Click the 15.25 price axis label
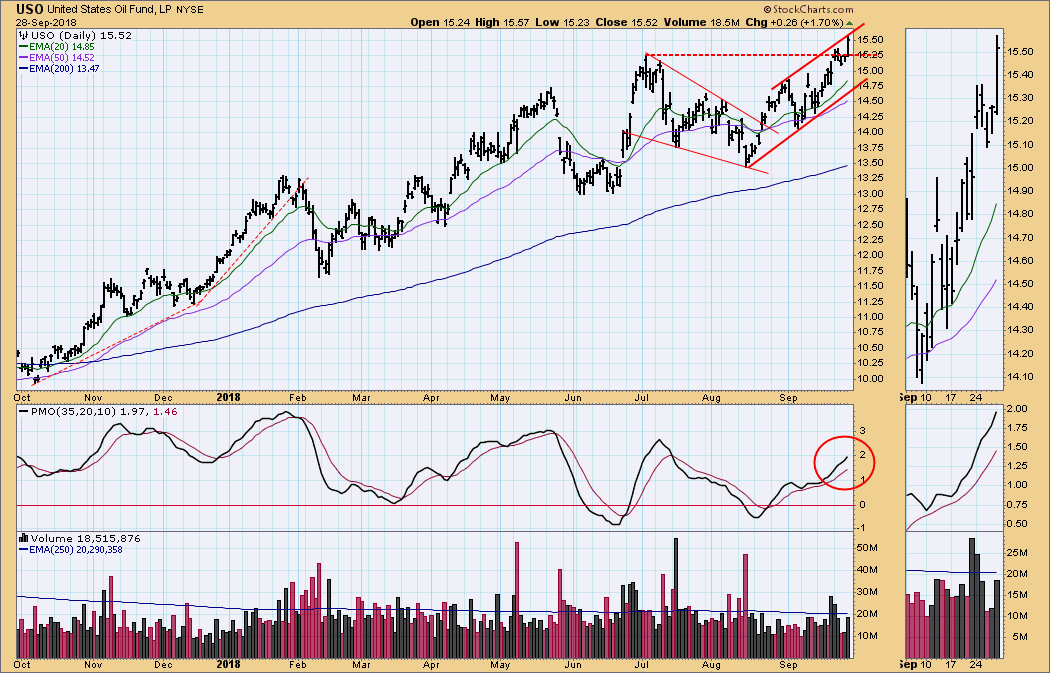This screenshot has width=1050, height=673. coord(871,55)
